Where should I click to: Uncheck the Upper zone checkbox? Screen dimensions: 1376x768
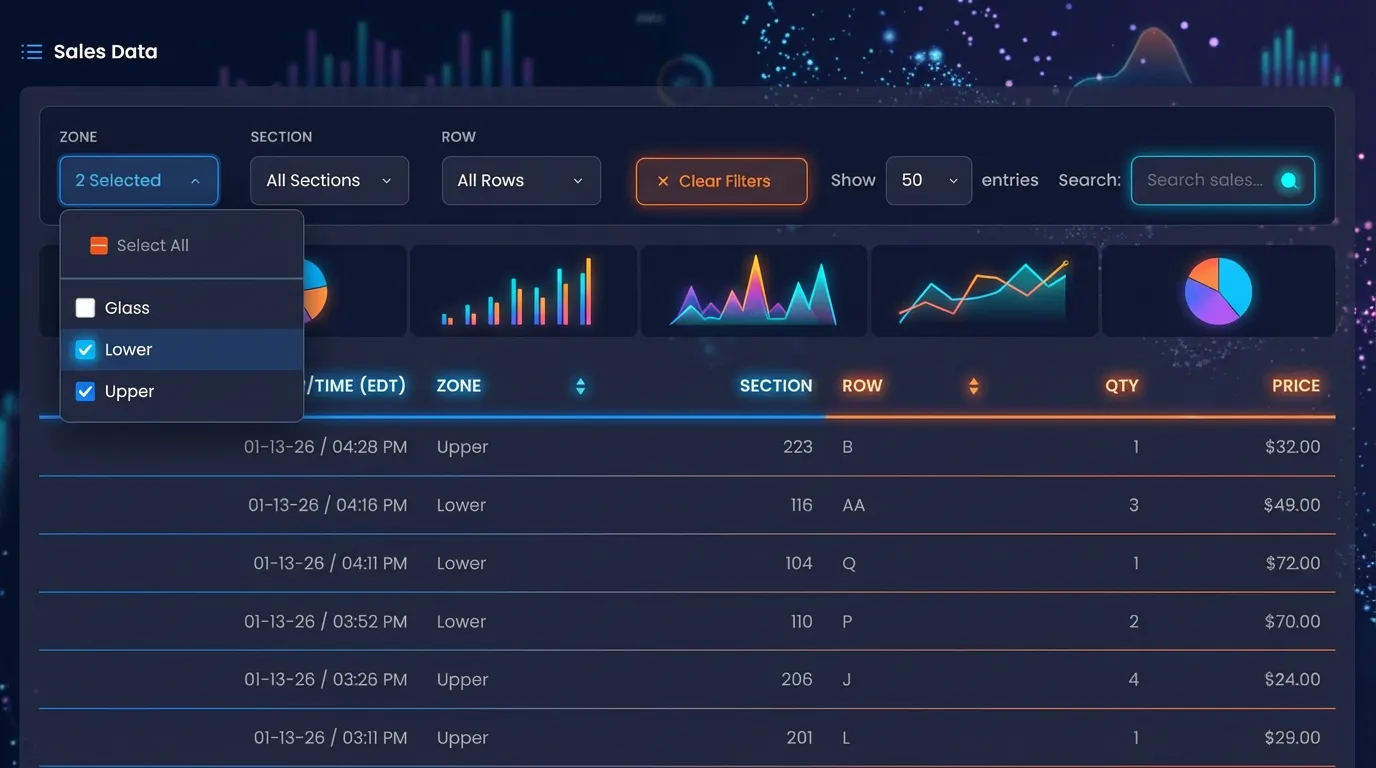pos(85,391)
